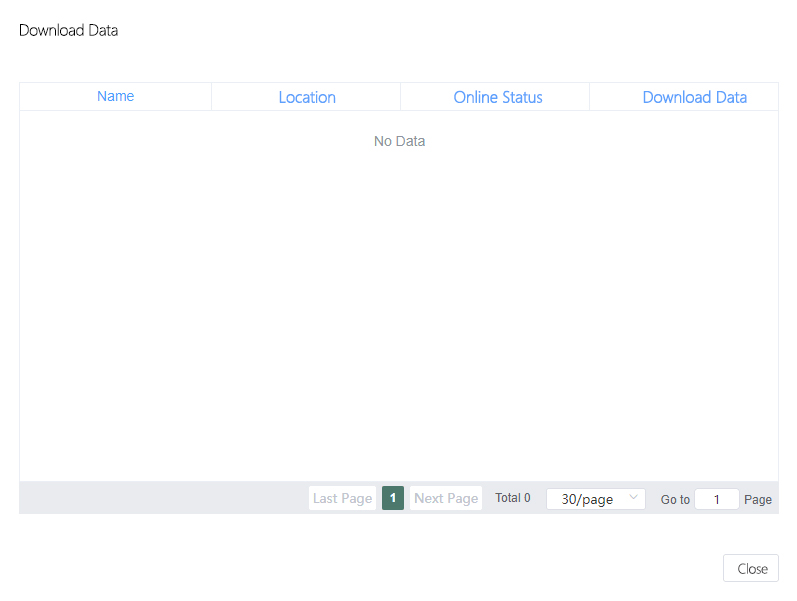Click the Name column header
The height and width of the screenshot is (601, 797).
point(115,97)
